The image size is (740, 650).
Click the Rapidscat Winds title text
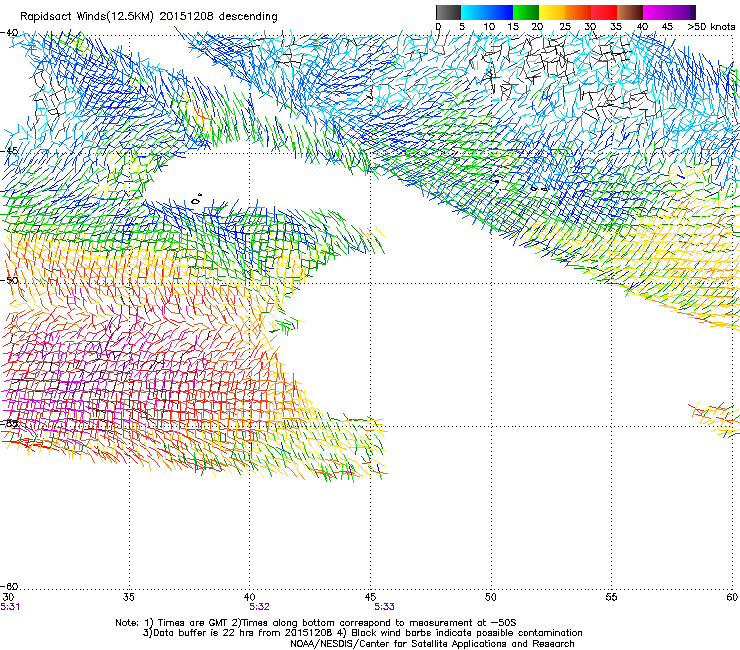point(149,16)
